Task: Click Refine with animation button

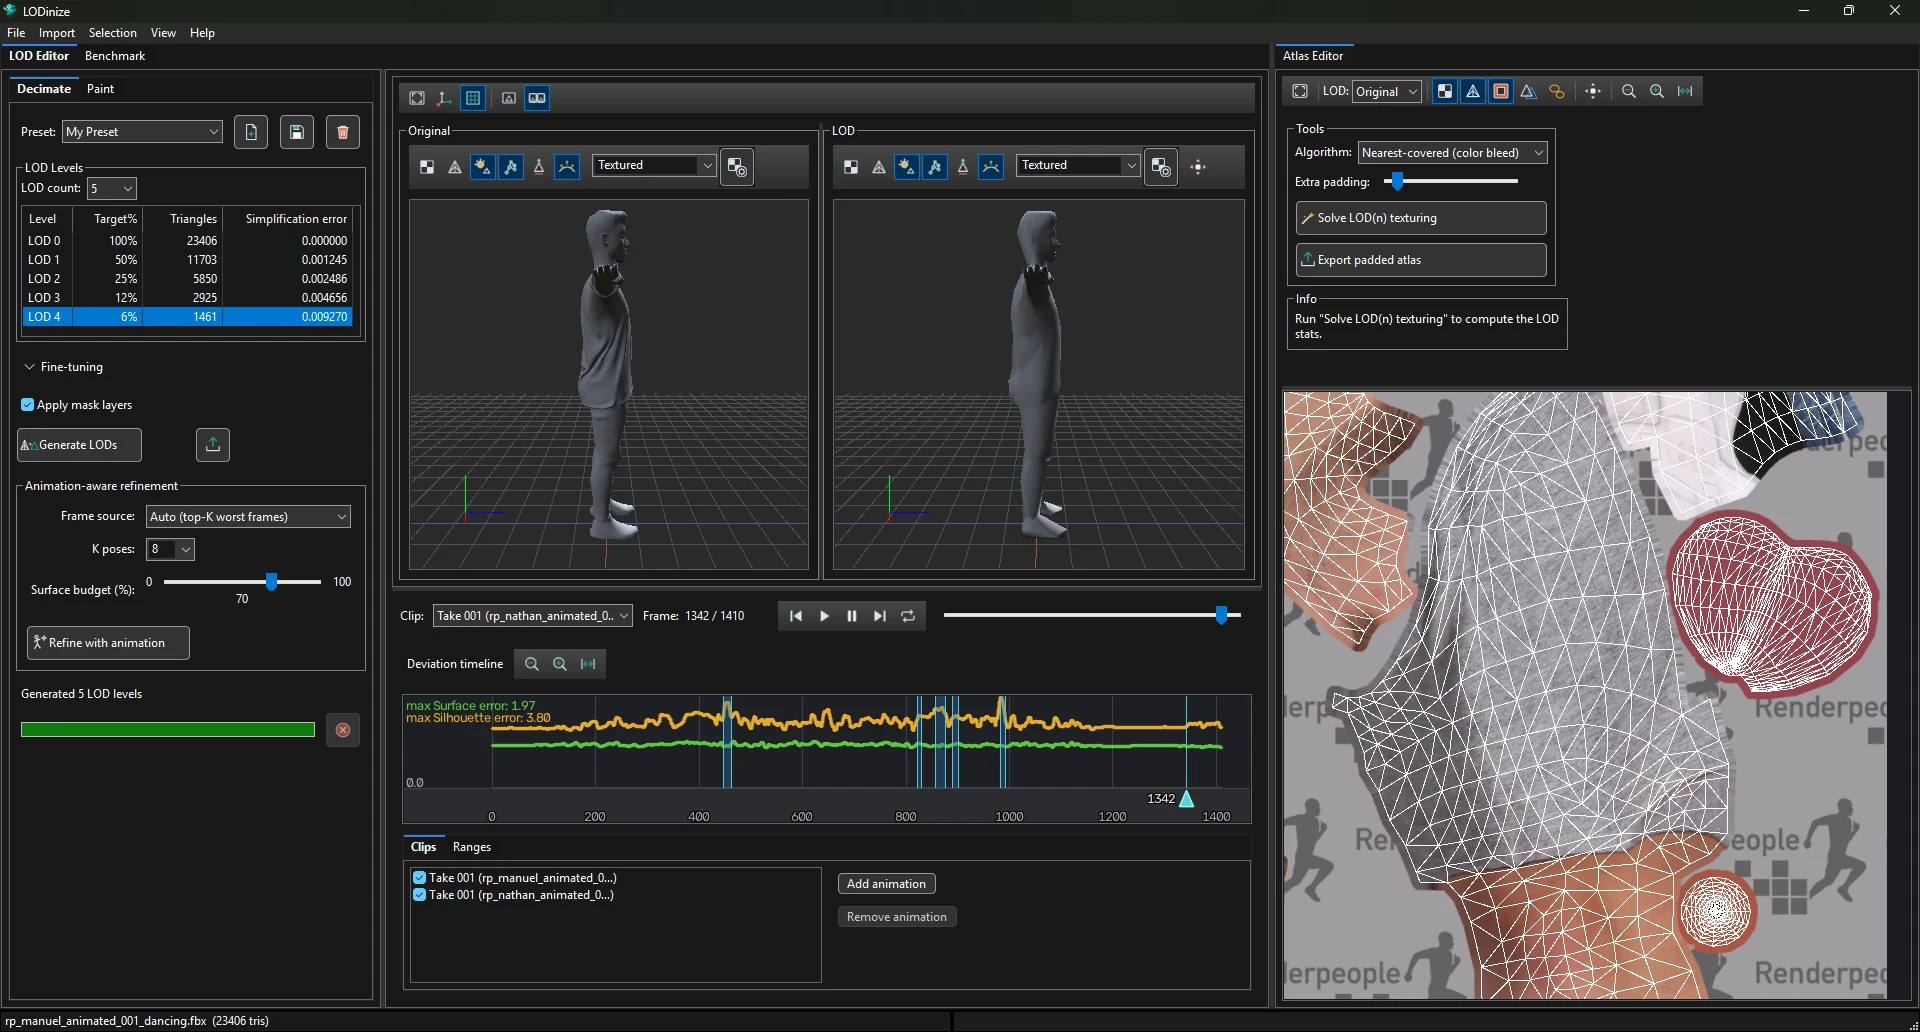Action: (108, 643)
